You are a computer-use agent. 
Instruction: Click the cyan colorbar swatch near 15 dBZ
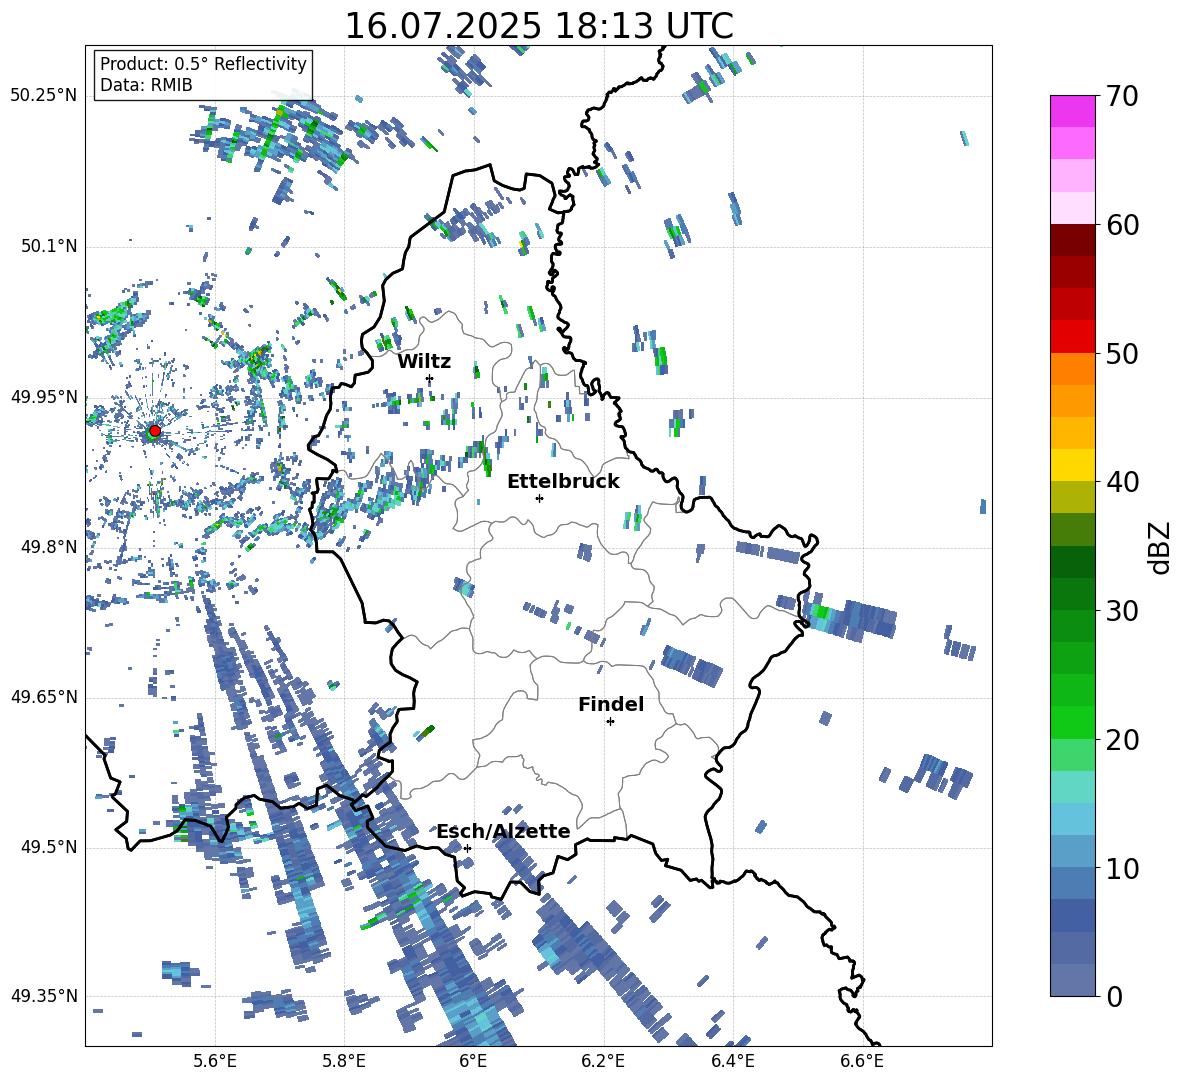click(1073, 787)
